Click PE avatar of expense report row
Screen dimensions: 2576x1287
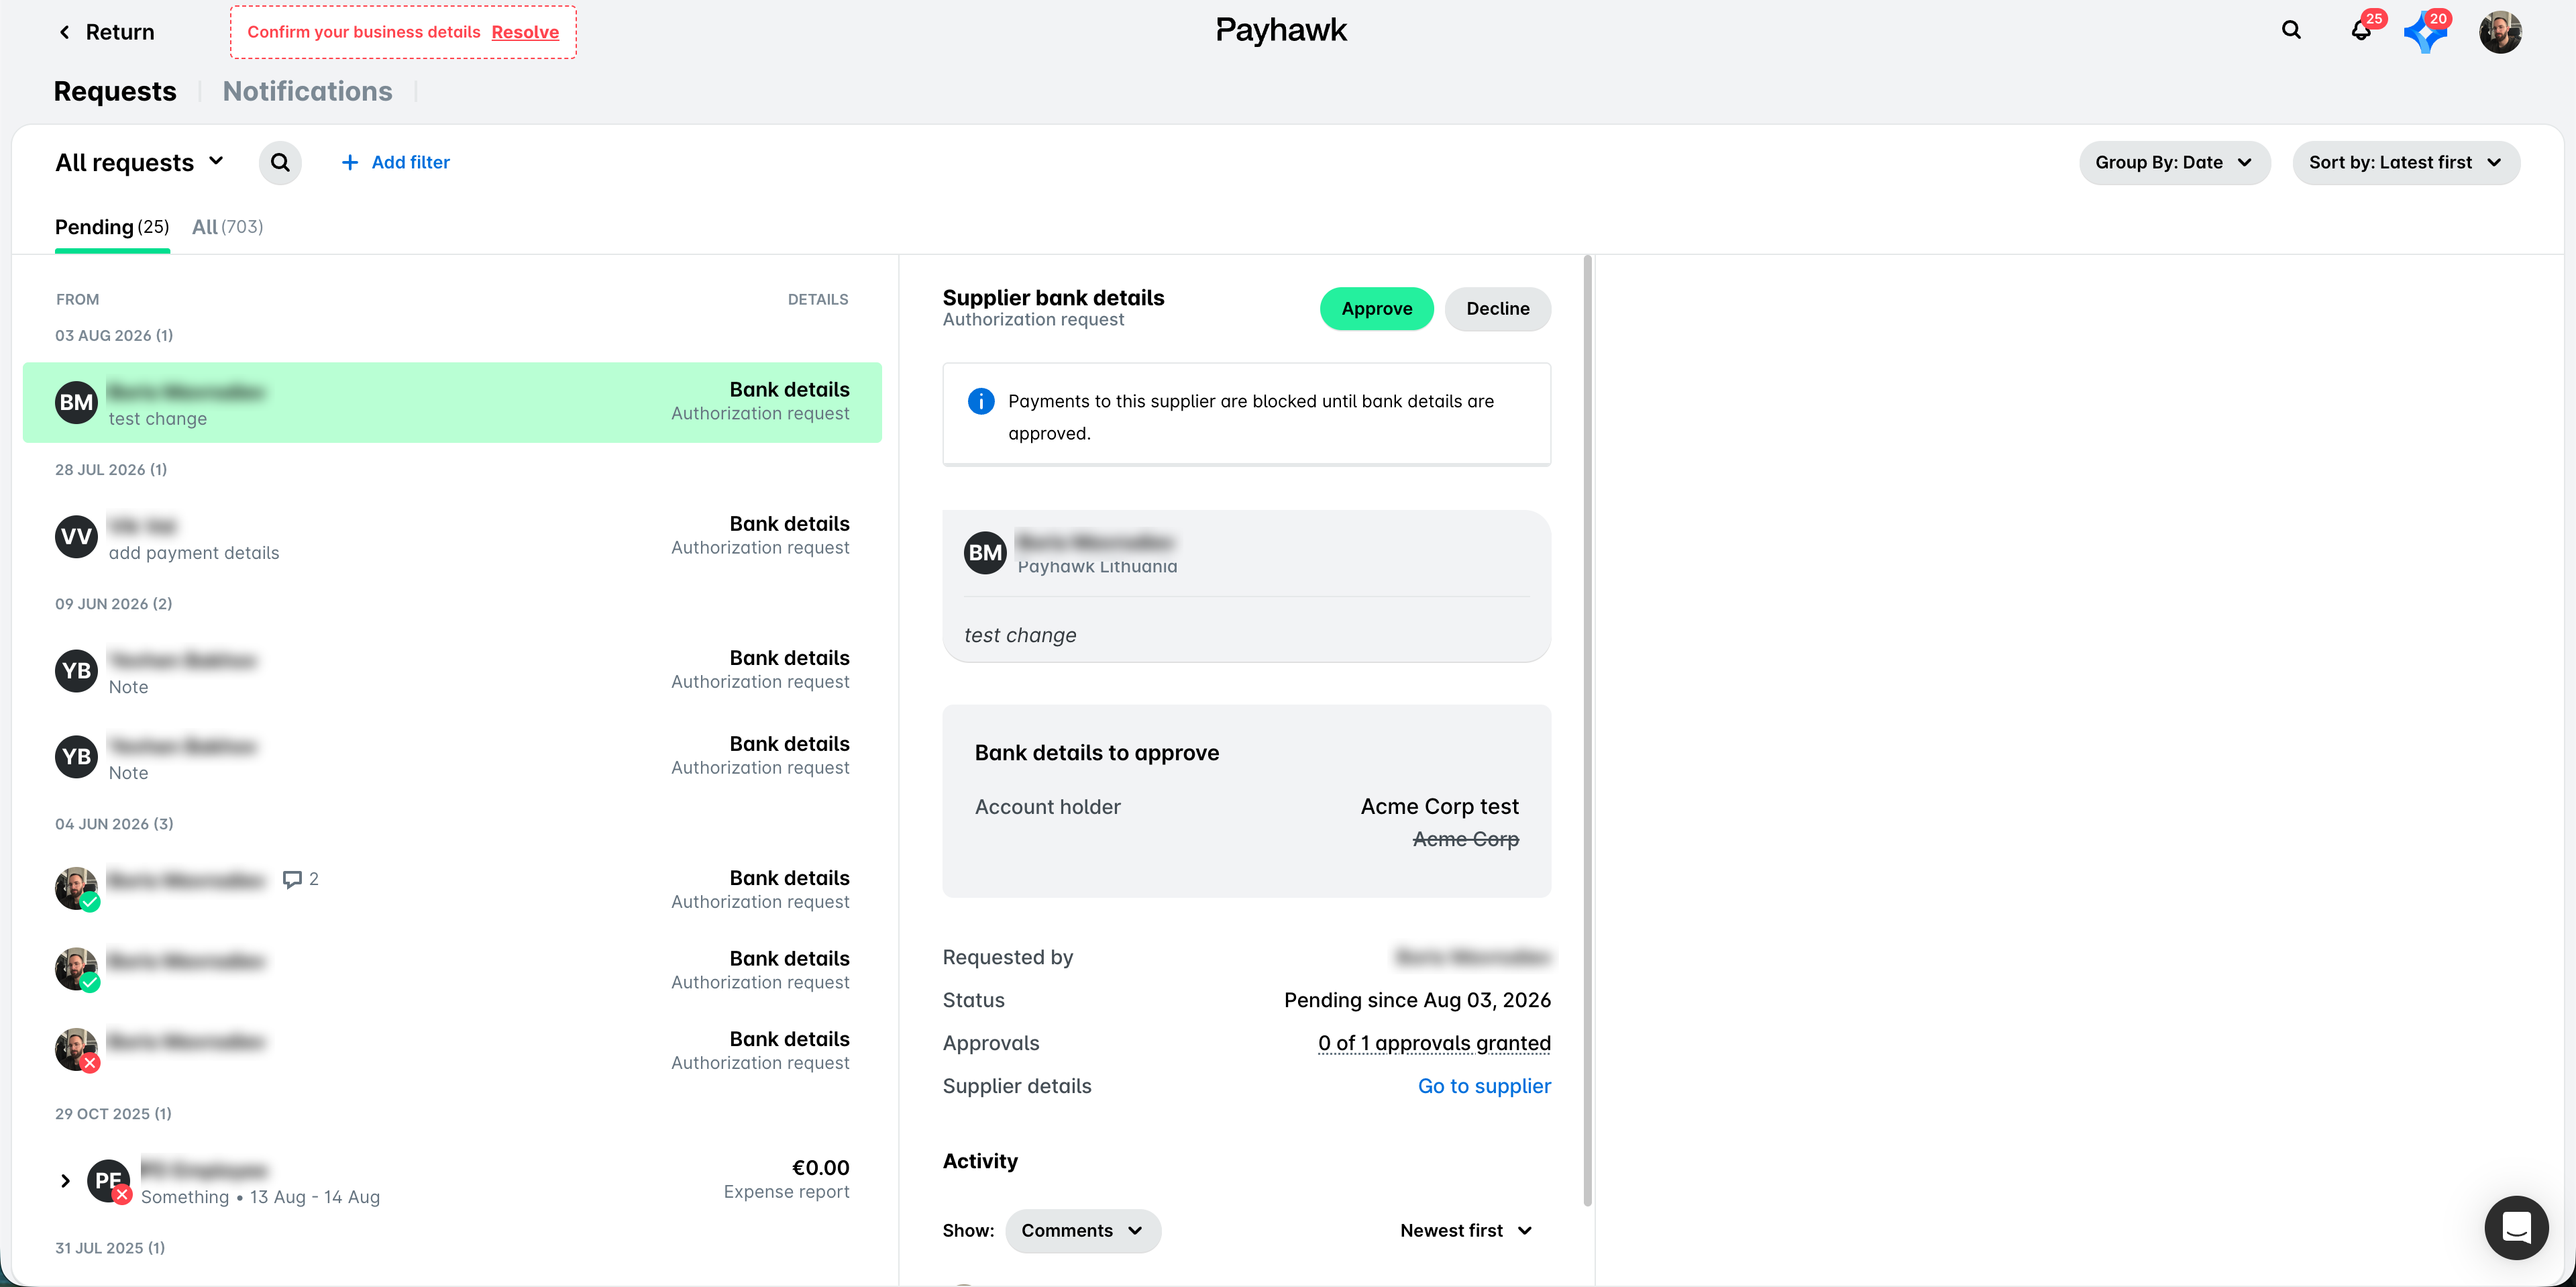[108, 1180]
